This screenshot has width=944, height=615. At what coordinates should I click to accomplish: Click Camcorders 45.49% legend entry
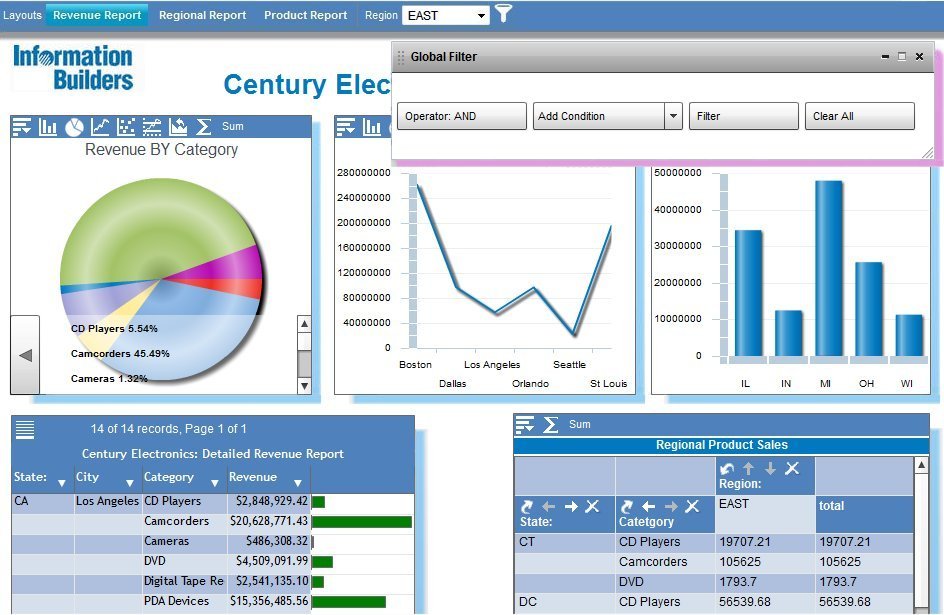(x=120, y=354)
